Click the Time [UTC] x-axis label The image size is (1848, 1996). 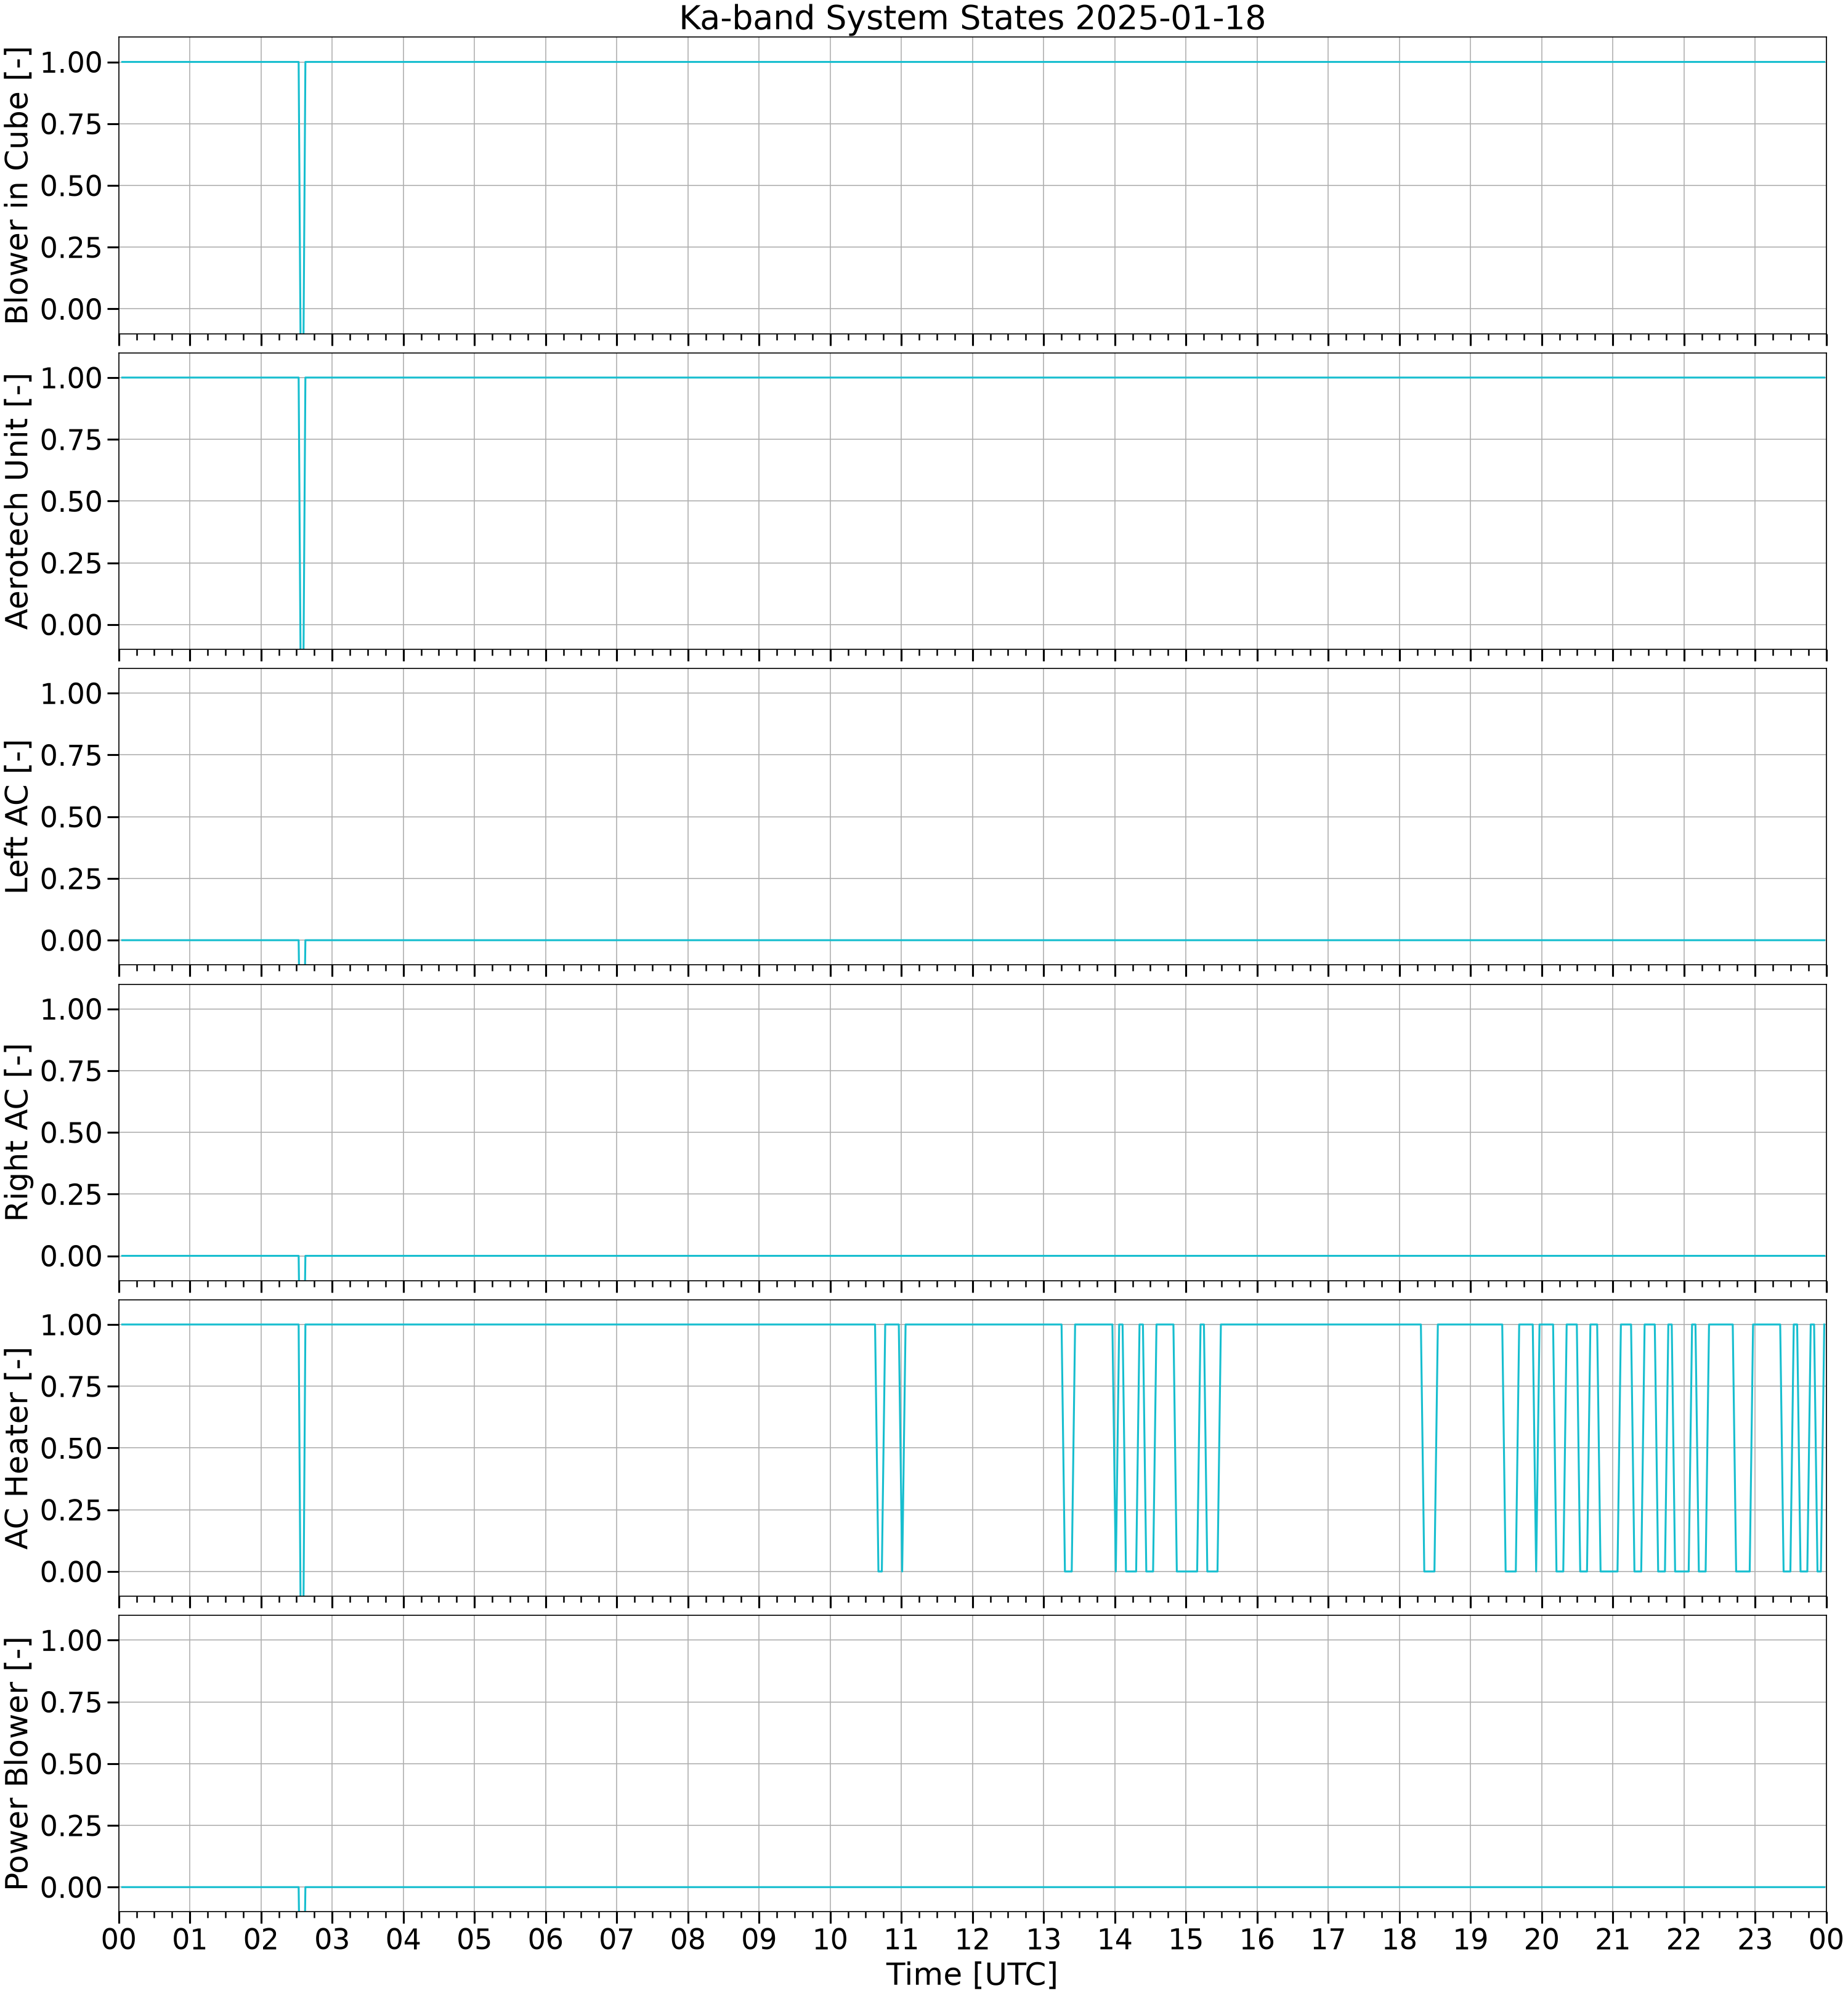(972, 1974)
